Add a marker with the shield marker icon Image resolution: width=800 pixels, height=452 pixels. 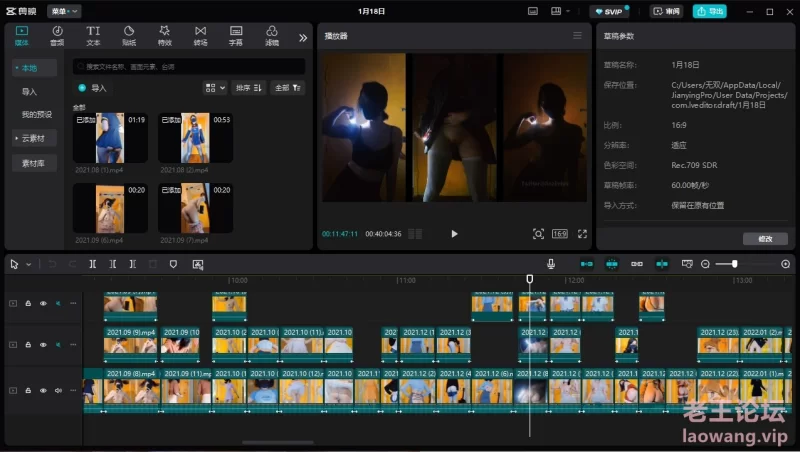pyautogui.click(x=173, y=264)
